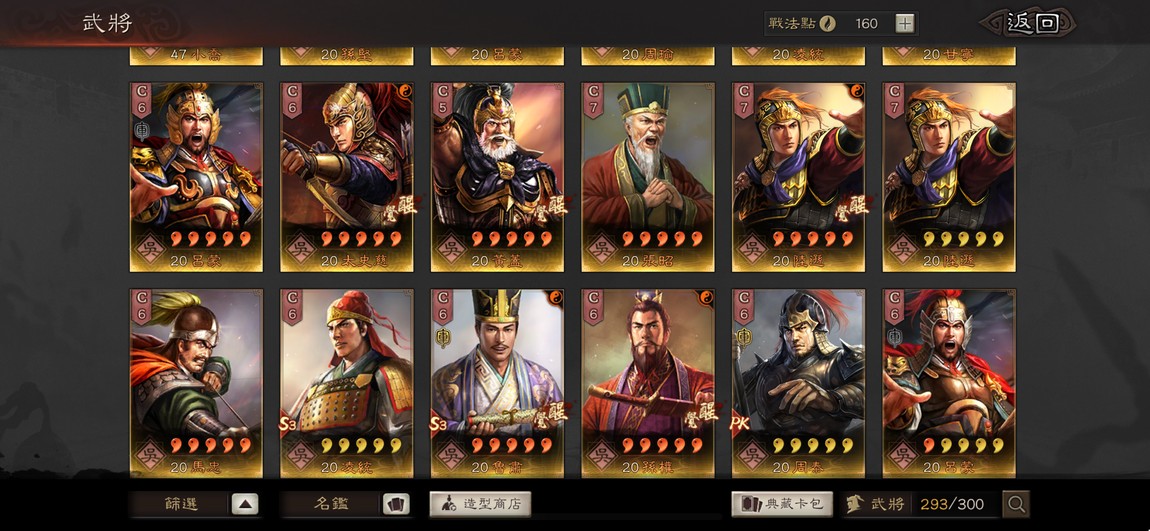Image resolution: width=1150 pixels, height=531 pixels.
Task: Select the 馬忠 general card
Action: [x=196, y=384]
